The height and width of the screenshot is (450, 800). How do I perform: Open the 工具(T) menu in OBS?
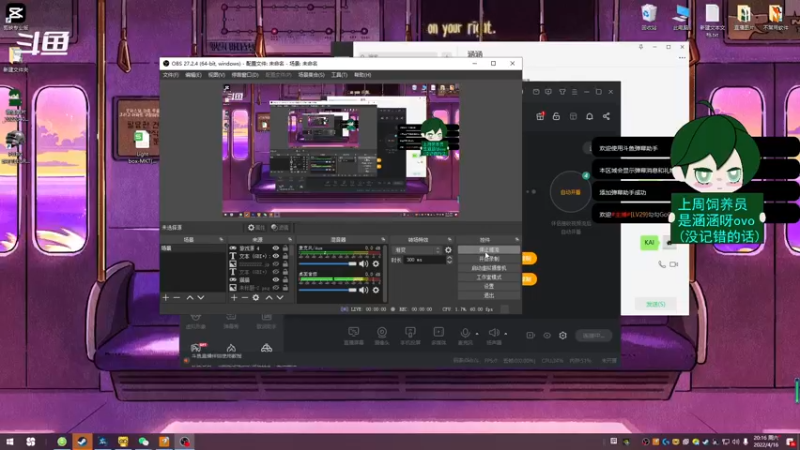pyautogui.click(x=339, y=75)
